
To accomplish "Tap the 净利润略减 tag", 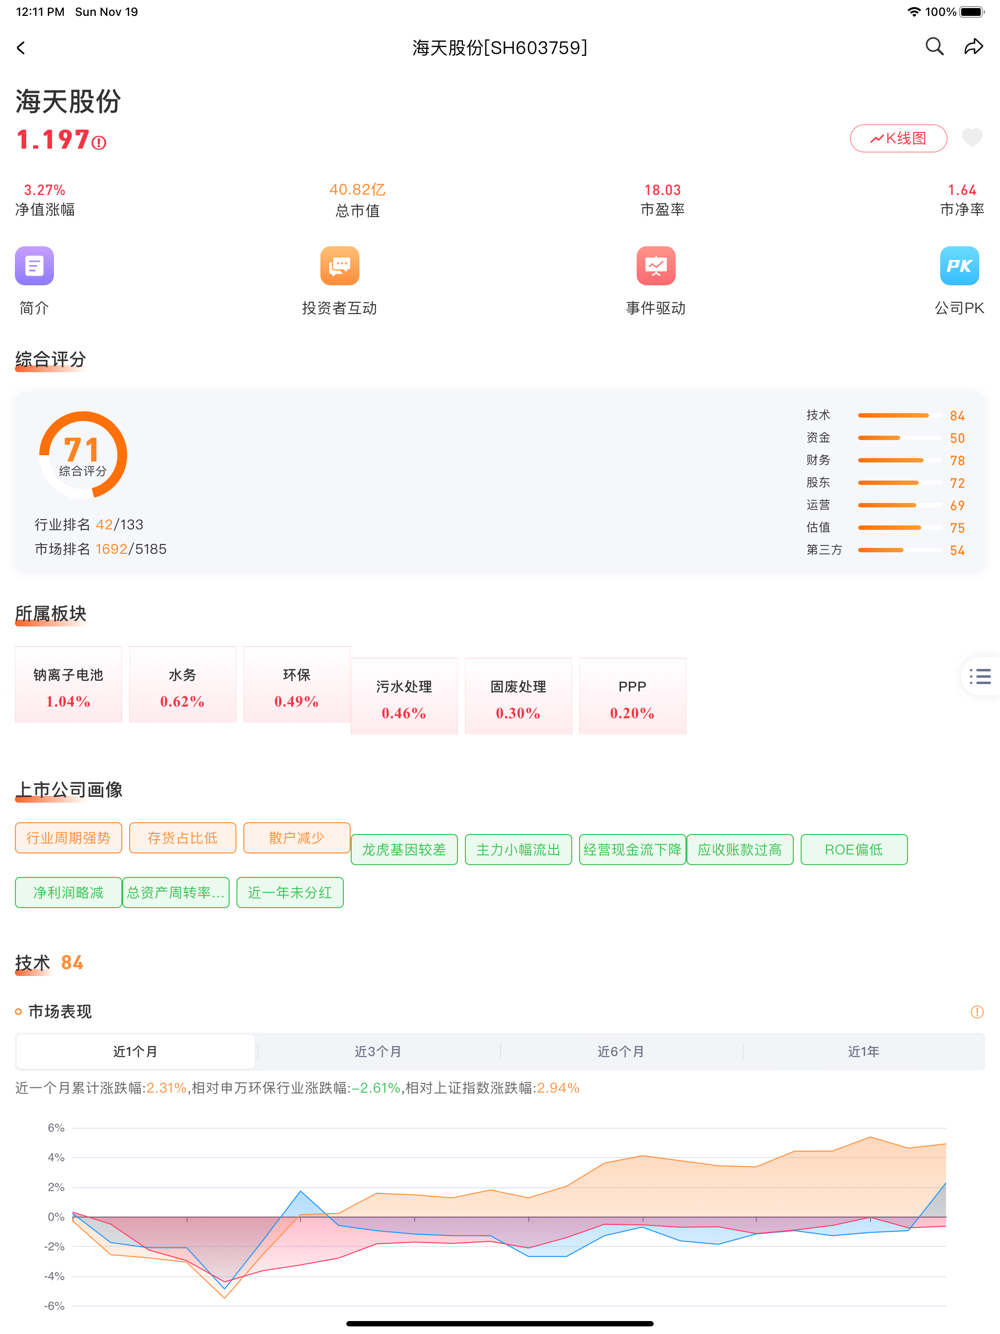I will pyautogui.click(x=68, y=893).
